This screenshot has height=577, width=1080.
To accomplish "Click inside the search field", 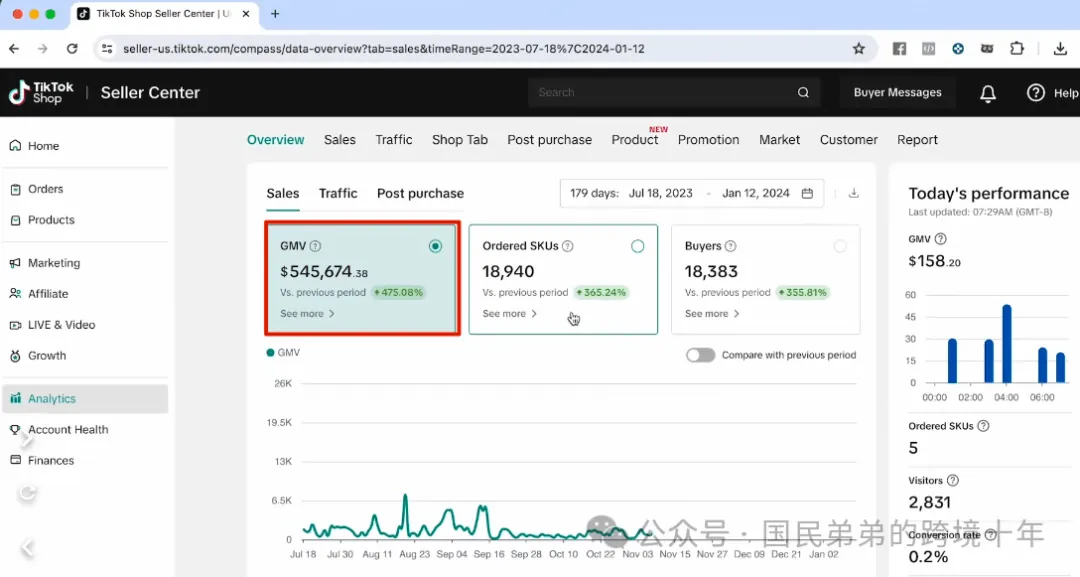I will coord(670,92).
